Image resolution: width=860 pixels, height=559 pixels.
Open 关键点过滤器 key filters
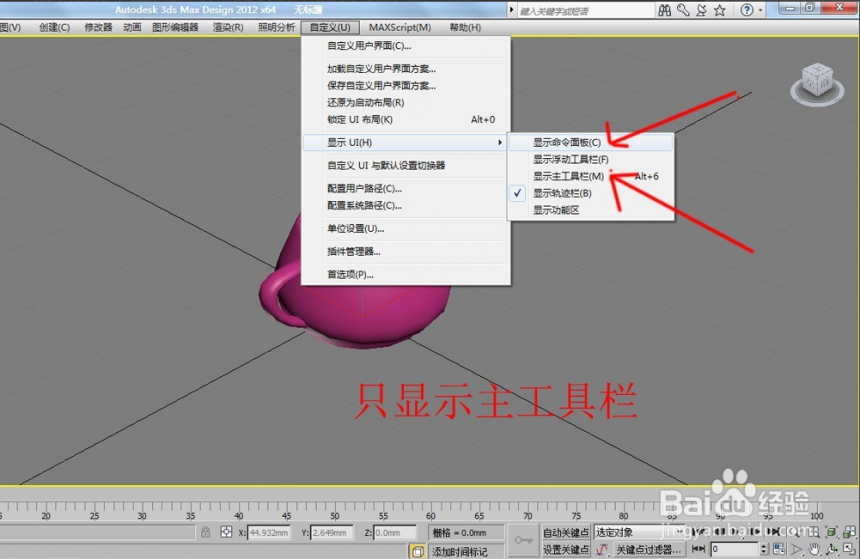(648, 549)
